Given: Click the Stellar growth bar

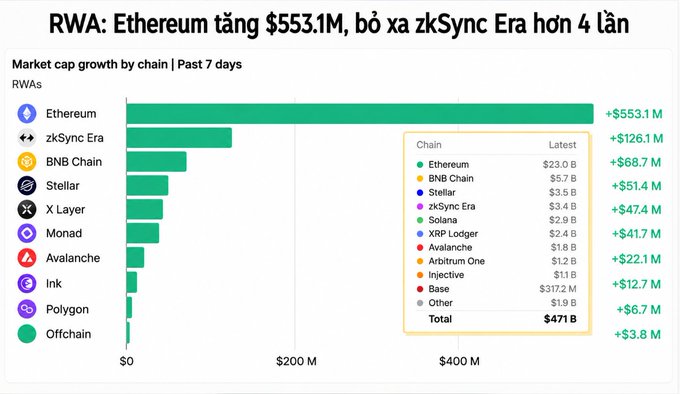Looking at the screenshot, I should pyautogui.click(x=147, y=186).
